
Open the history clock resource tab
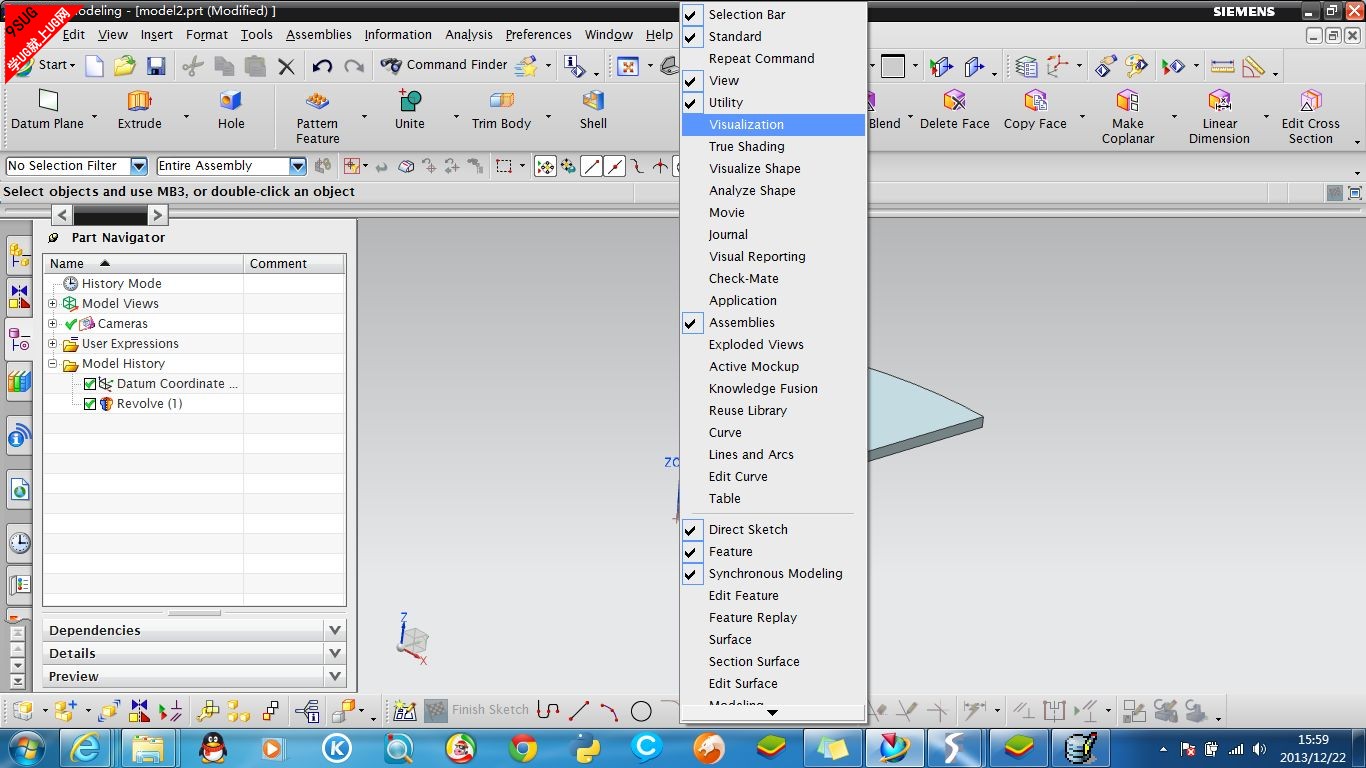coord(19,543)
